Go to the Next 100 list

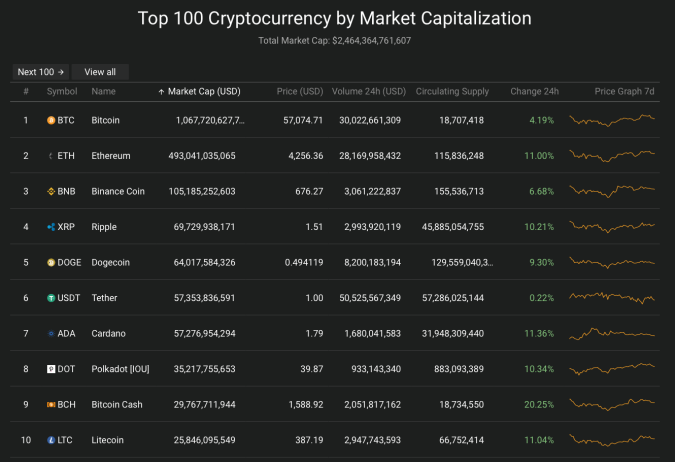[x=40, y=72]
